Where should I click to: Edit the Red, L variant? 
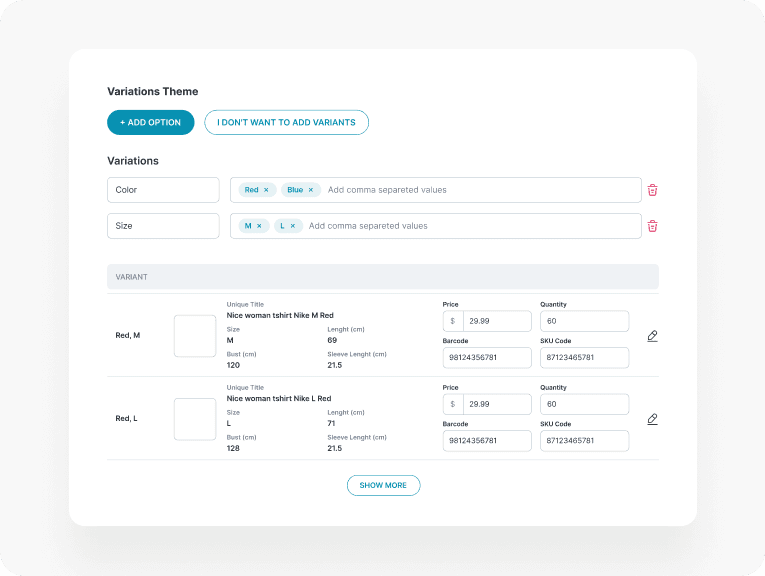(x=652, y=419)
